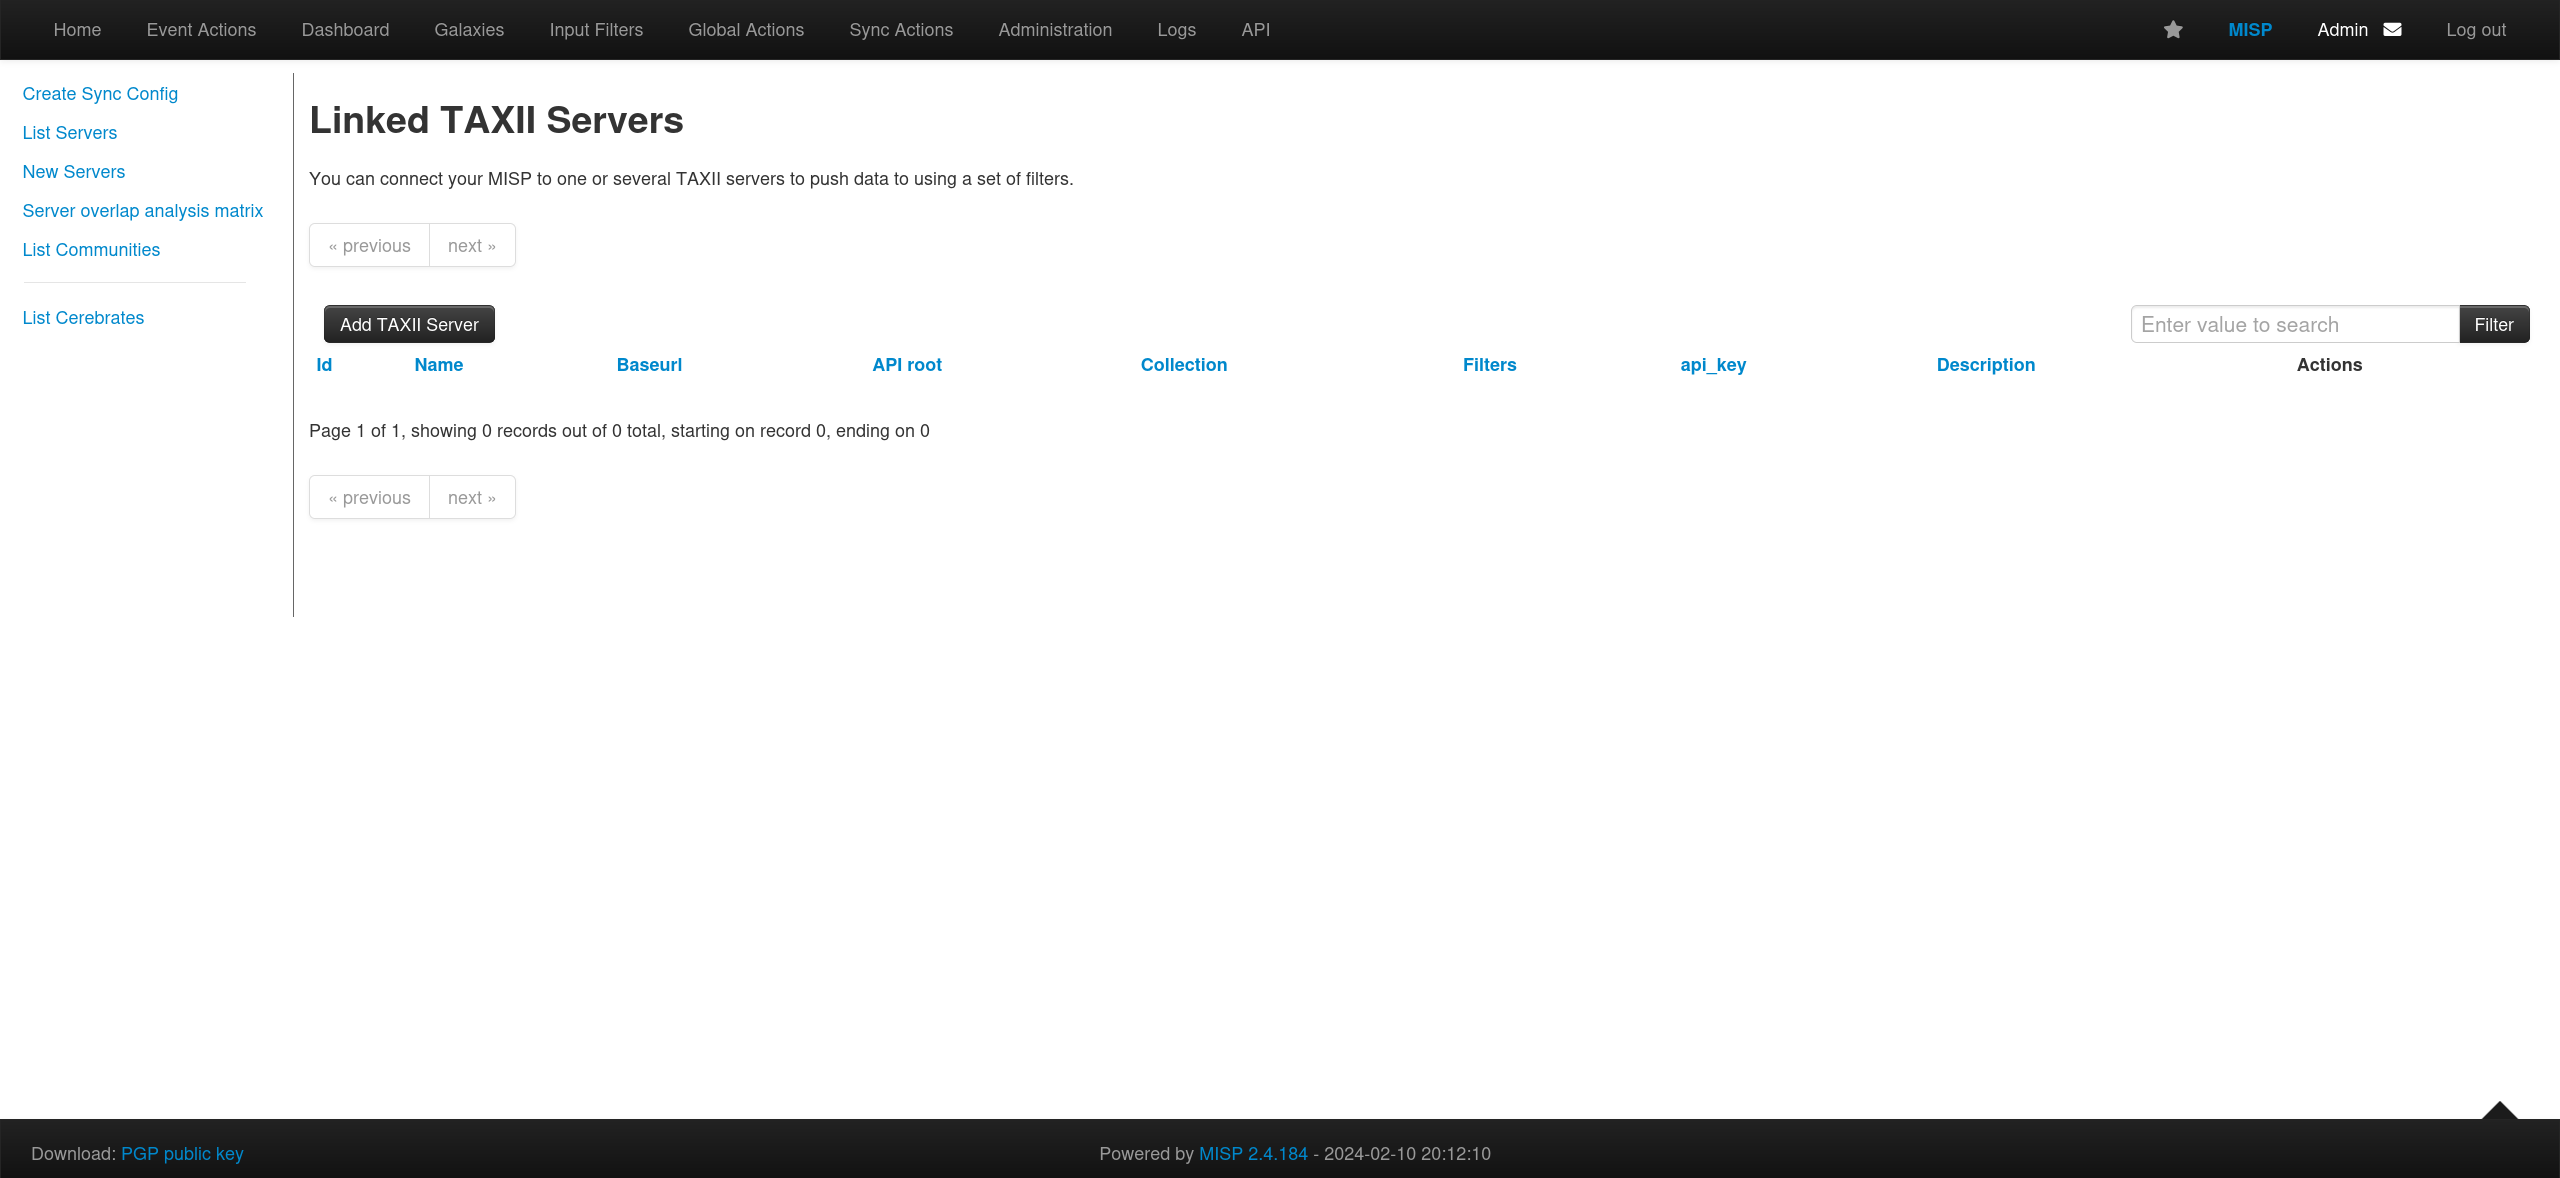This screenshot has width=2560, height=1178.
Task: Open the Galaxies menu
Action: (469, 30)
